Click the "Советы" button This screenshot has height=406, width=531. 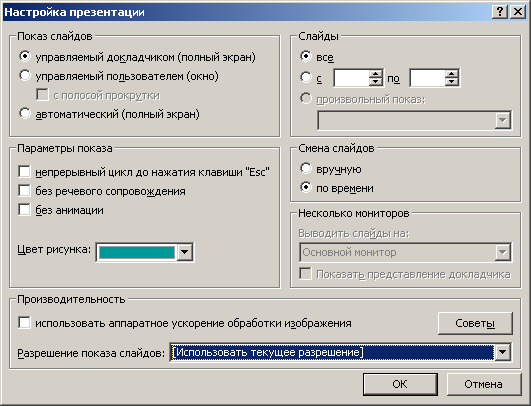point(475,323)
